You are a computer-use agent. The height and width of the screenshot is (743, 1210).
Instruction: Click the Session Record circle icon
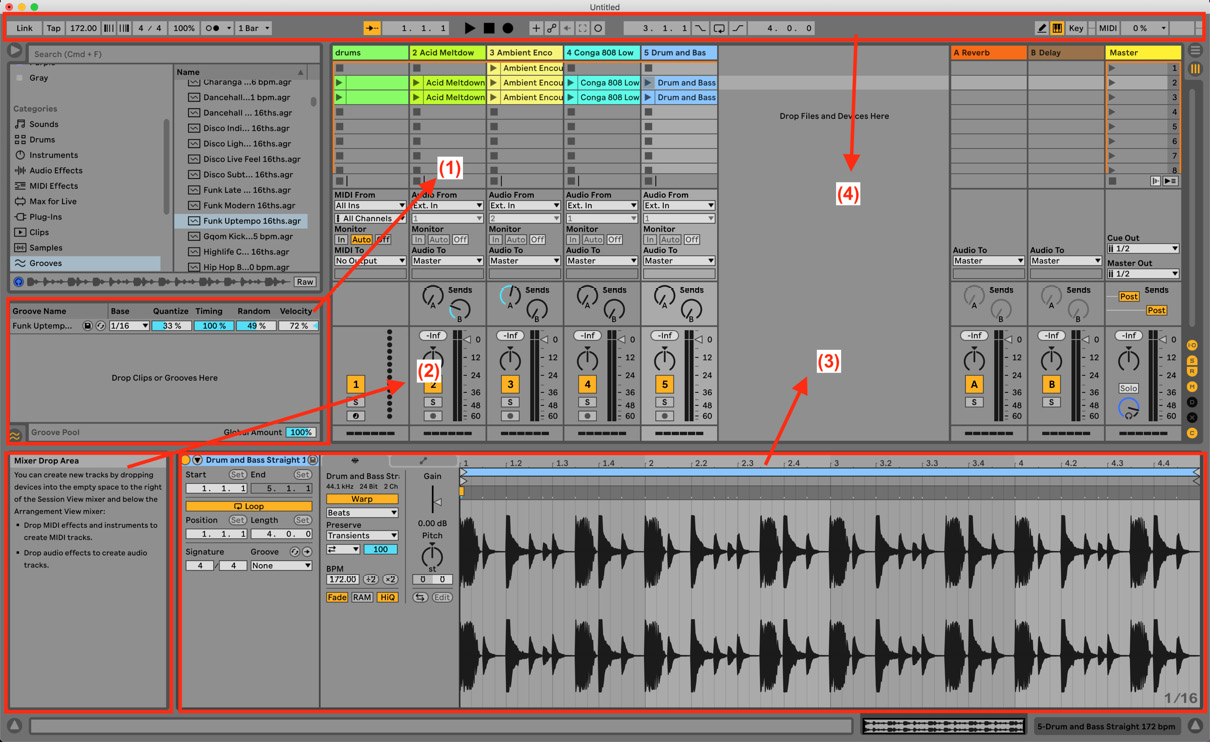598,28
